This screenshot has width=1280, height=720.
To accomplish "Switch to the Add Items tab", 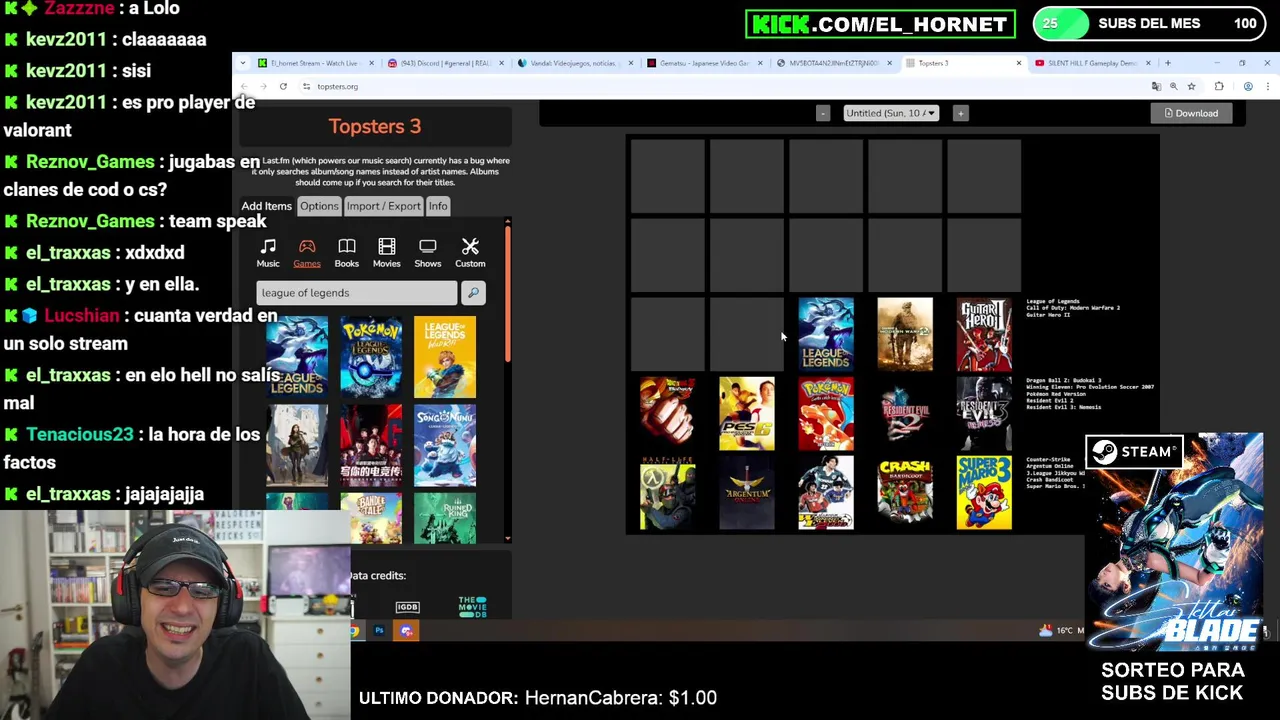I will pos(266,206).
